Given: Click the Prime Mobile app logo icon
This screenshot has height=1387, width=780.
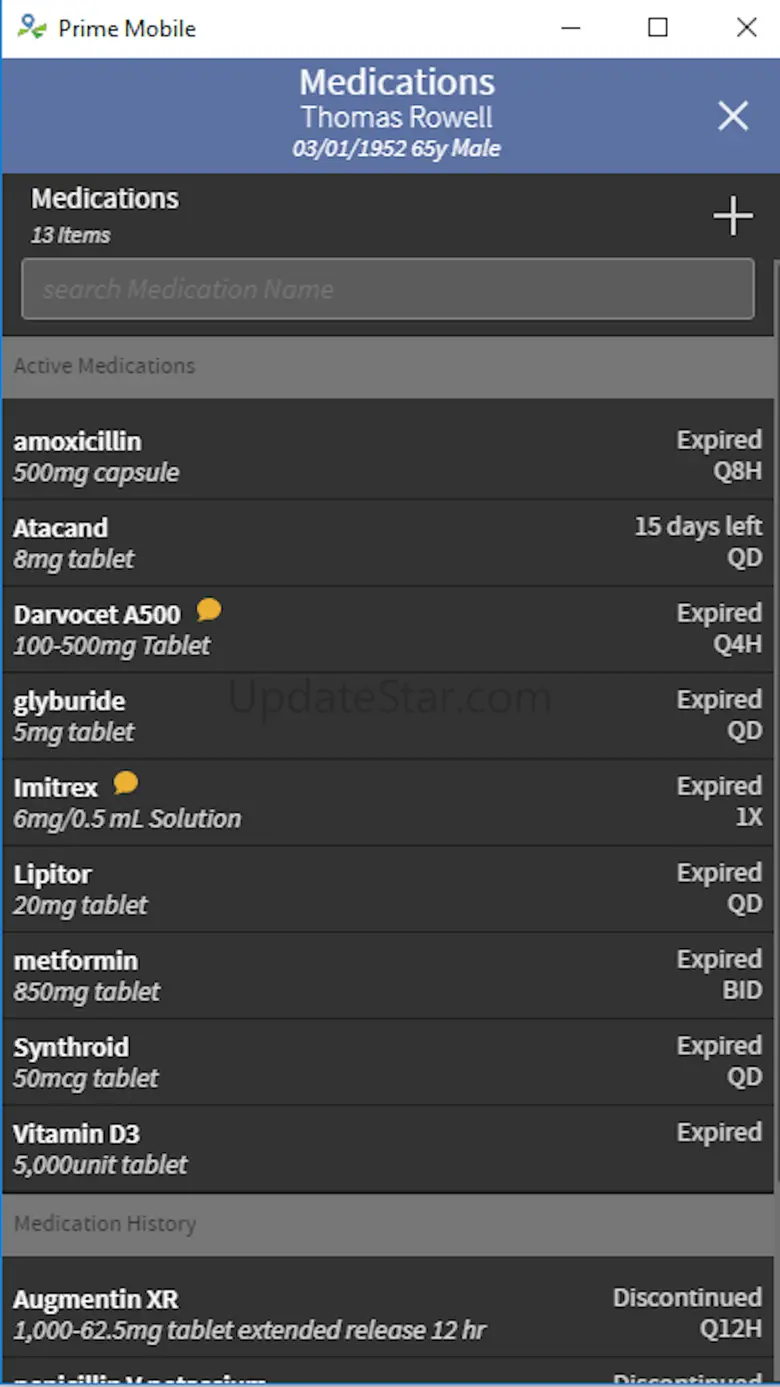Looking at the screenshot, I should click(x=32, y=28).
